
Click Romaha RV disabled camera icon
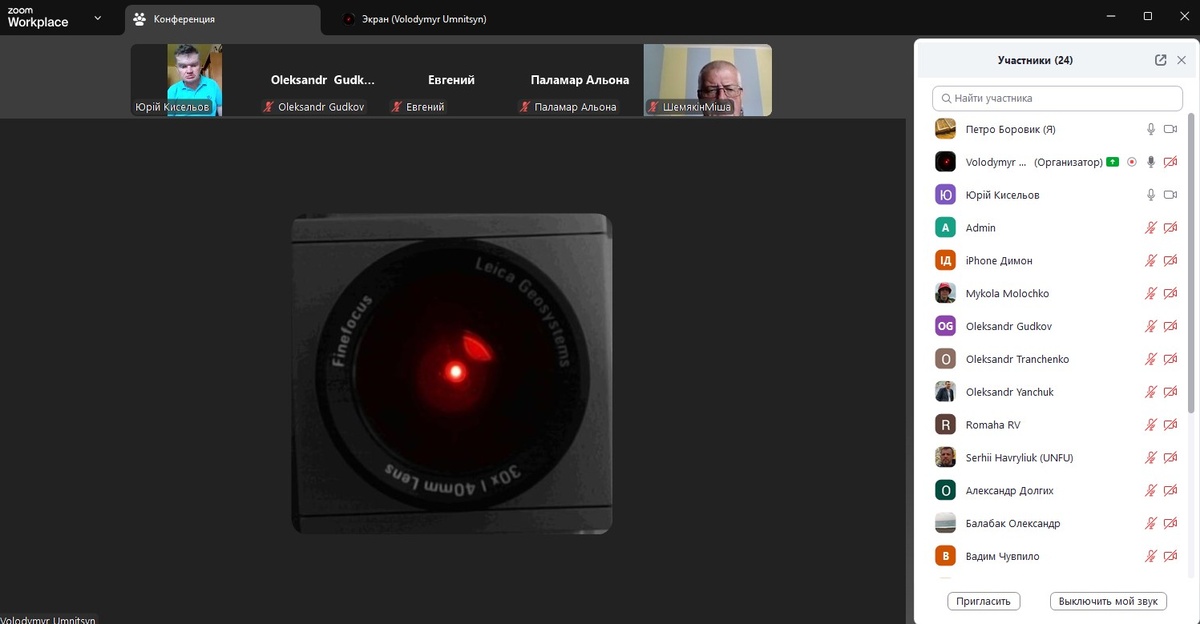pyautogui.click(x=1170, y=425)
